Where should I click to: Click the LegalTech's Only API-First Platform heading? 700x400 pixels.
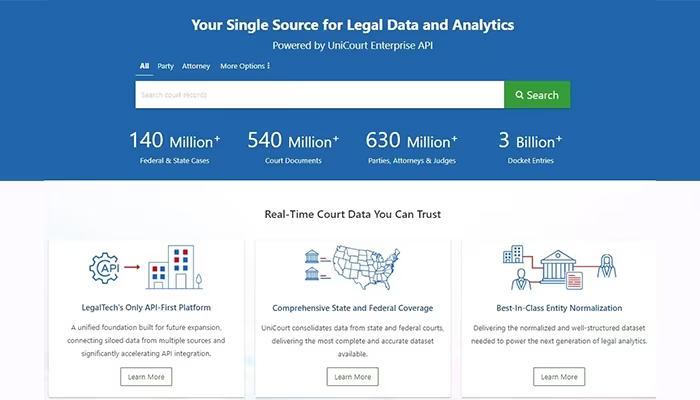tap(146, 308)
